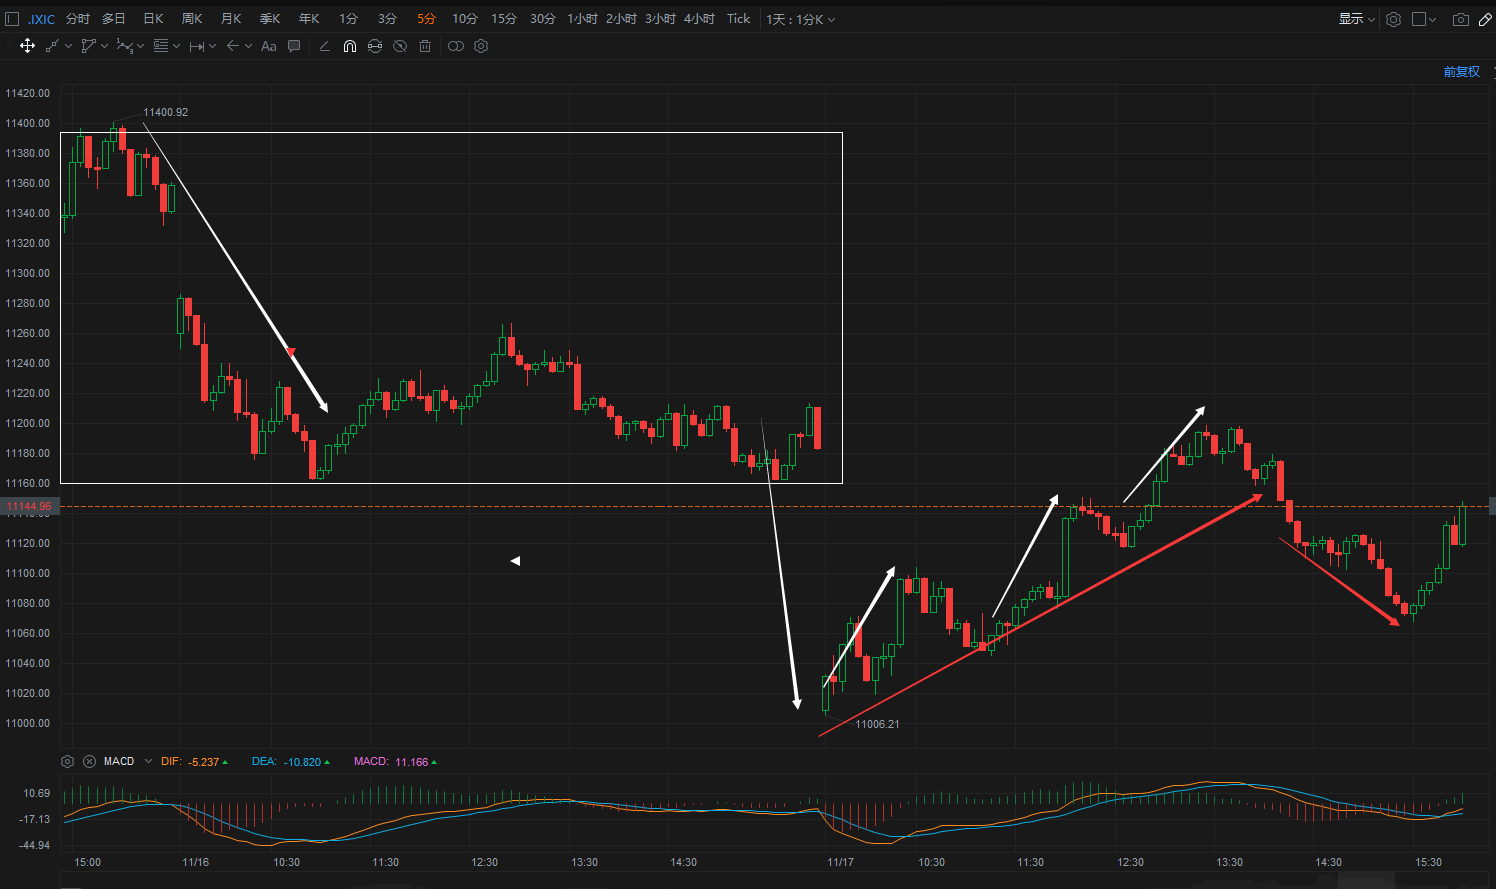Click the 11144.96 current price marker

tap(29, 506)
